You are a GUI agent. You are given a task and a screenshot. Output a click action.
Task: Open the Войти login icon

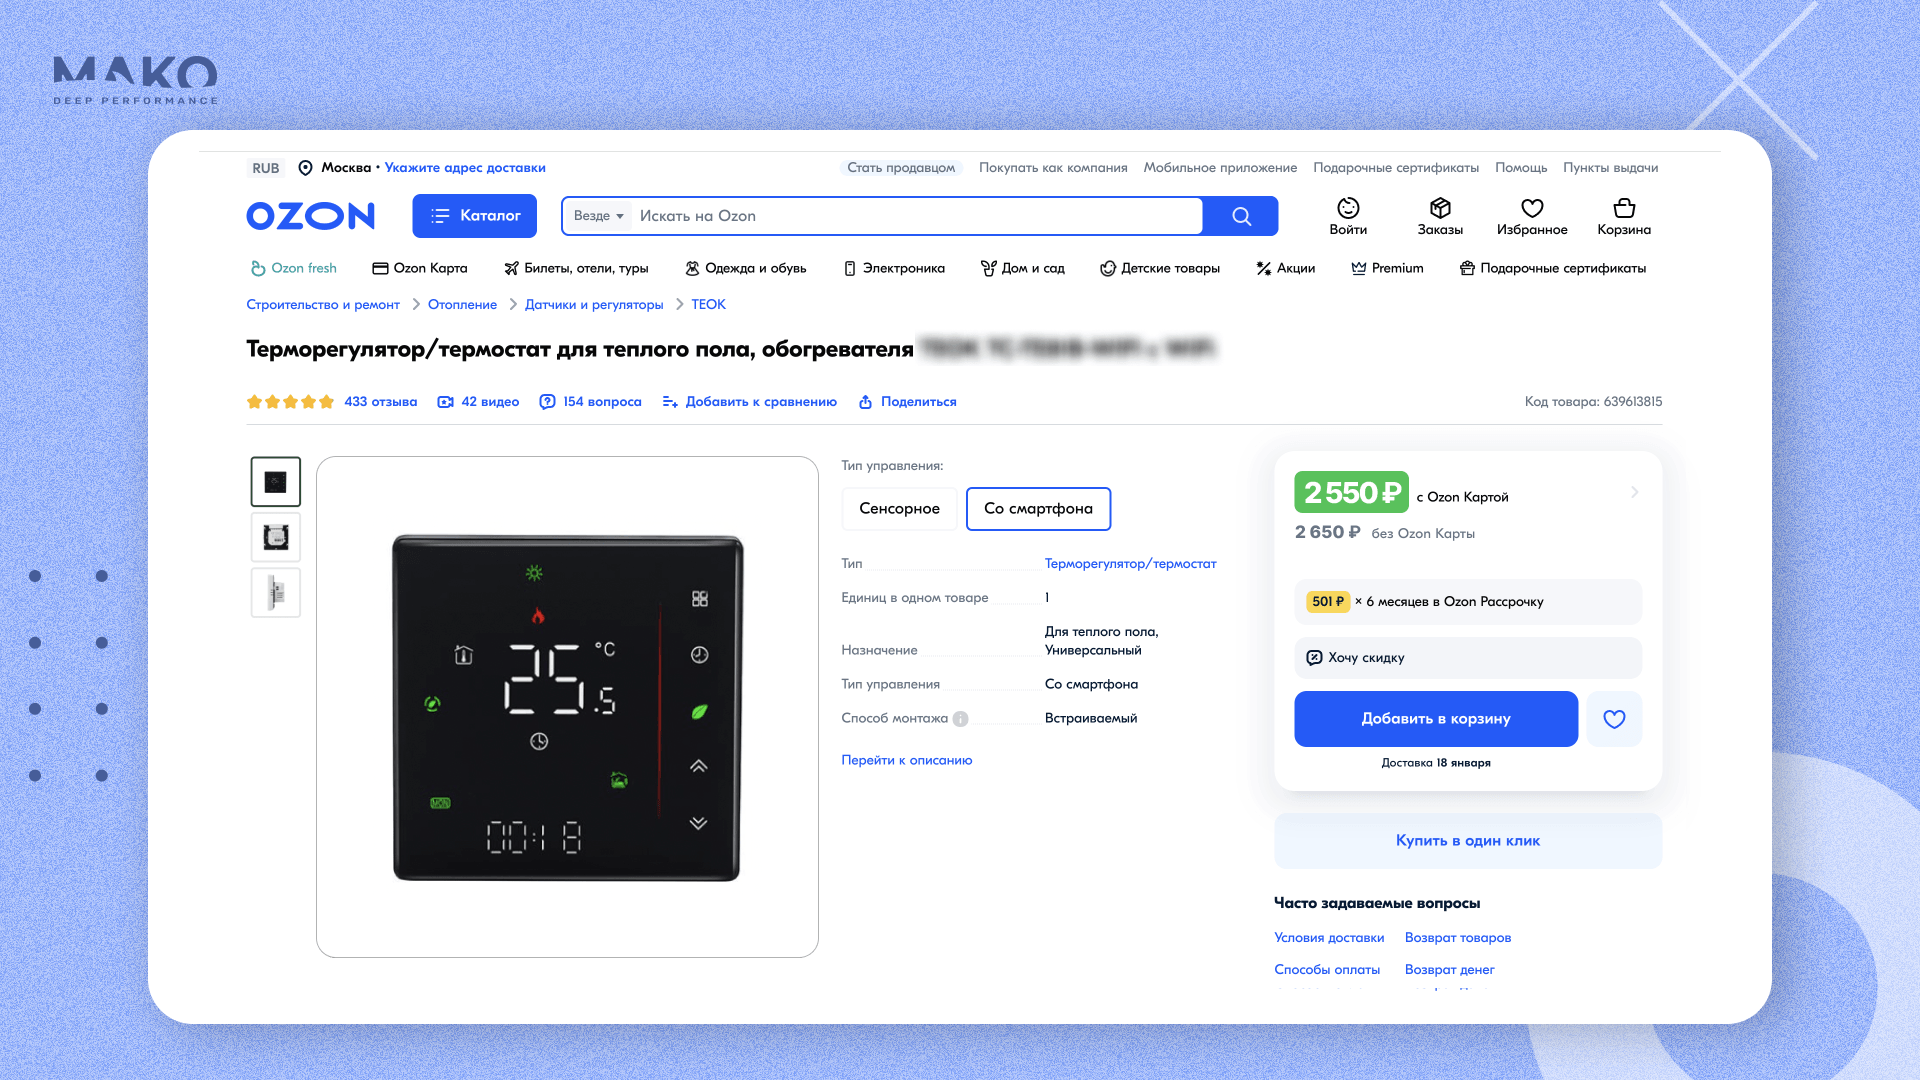pyautogui.click(x=1348, y=208)
